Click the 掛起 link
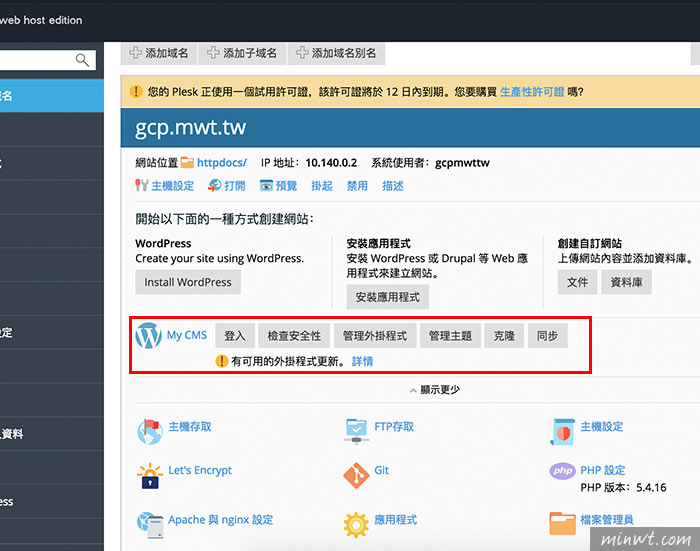 (x=322, y=186)
